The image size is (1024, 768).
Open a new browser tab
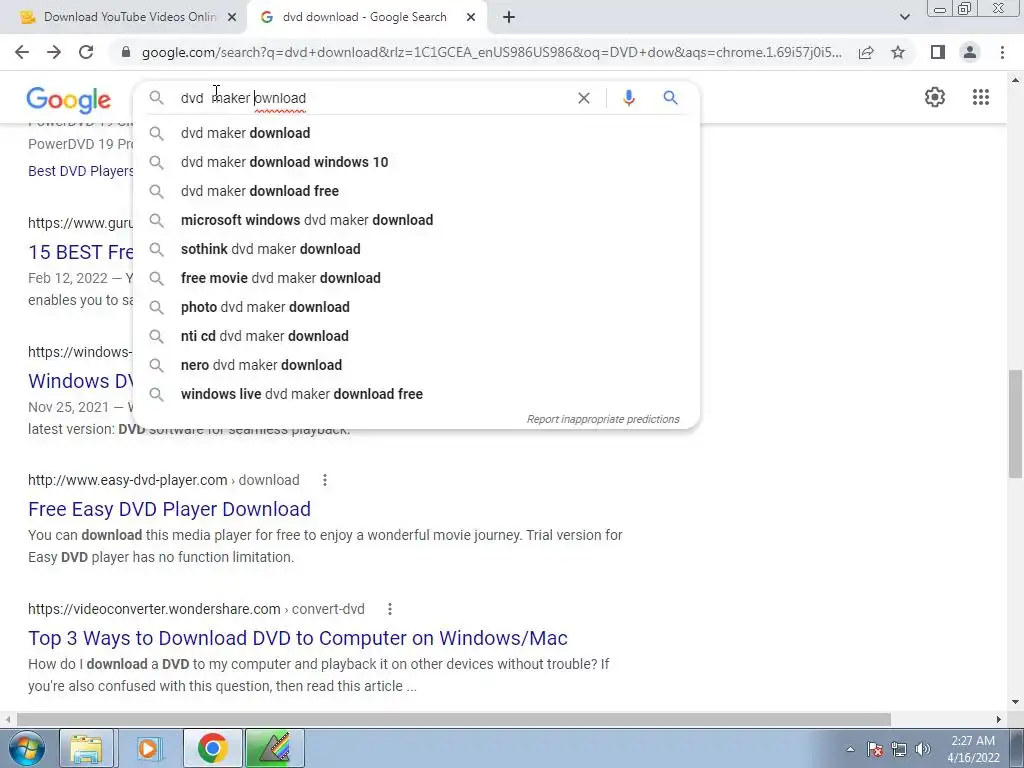pyautogui.click(x=509, y=17)
